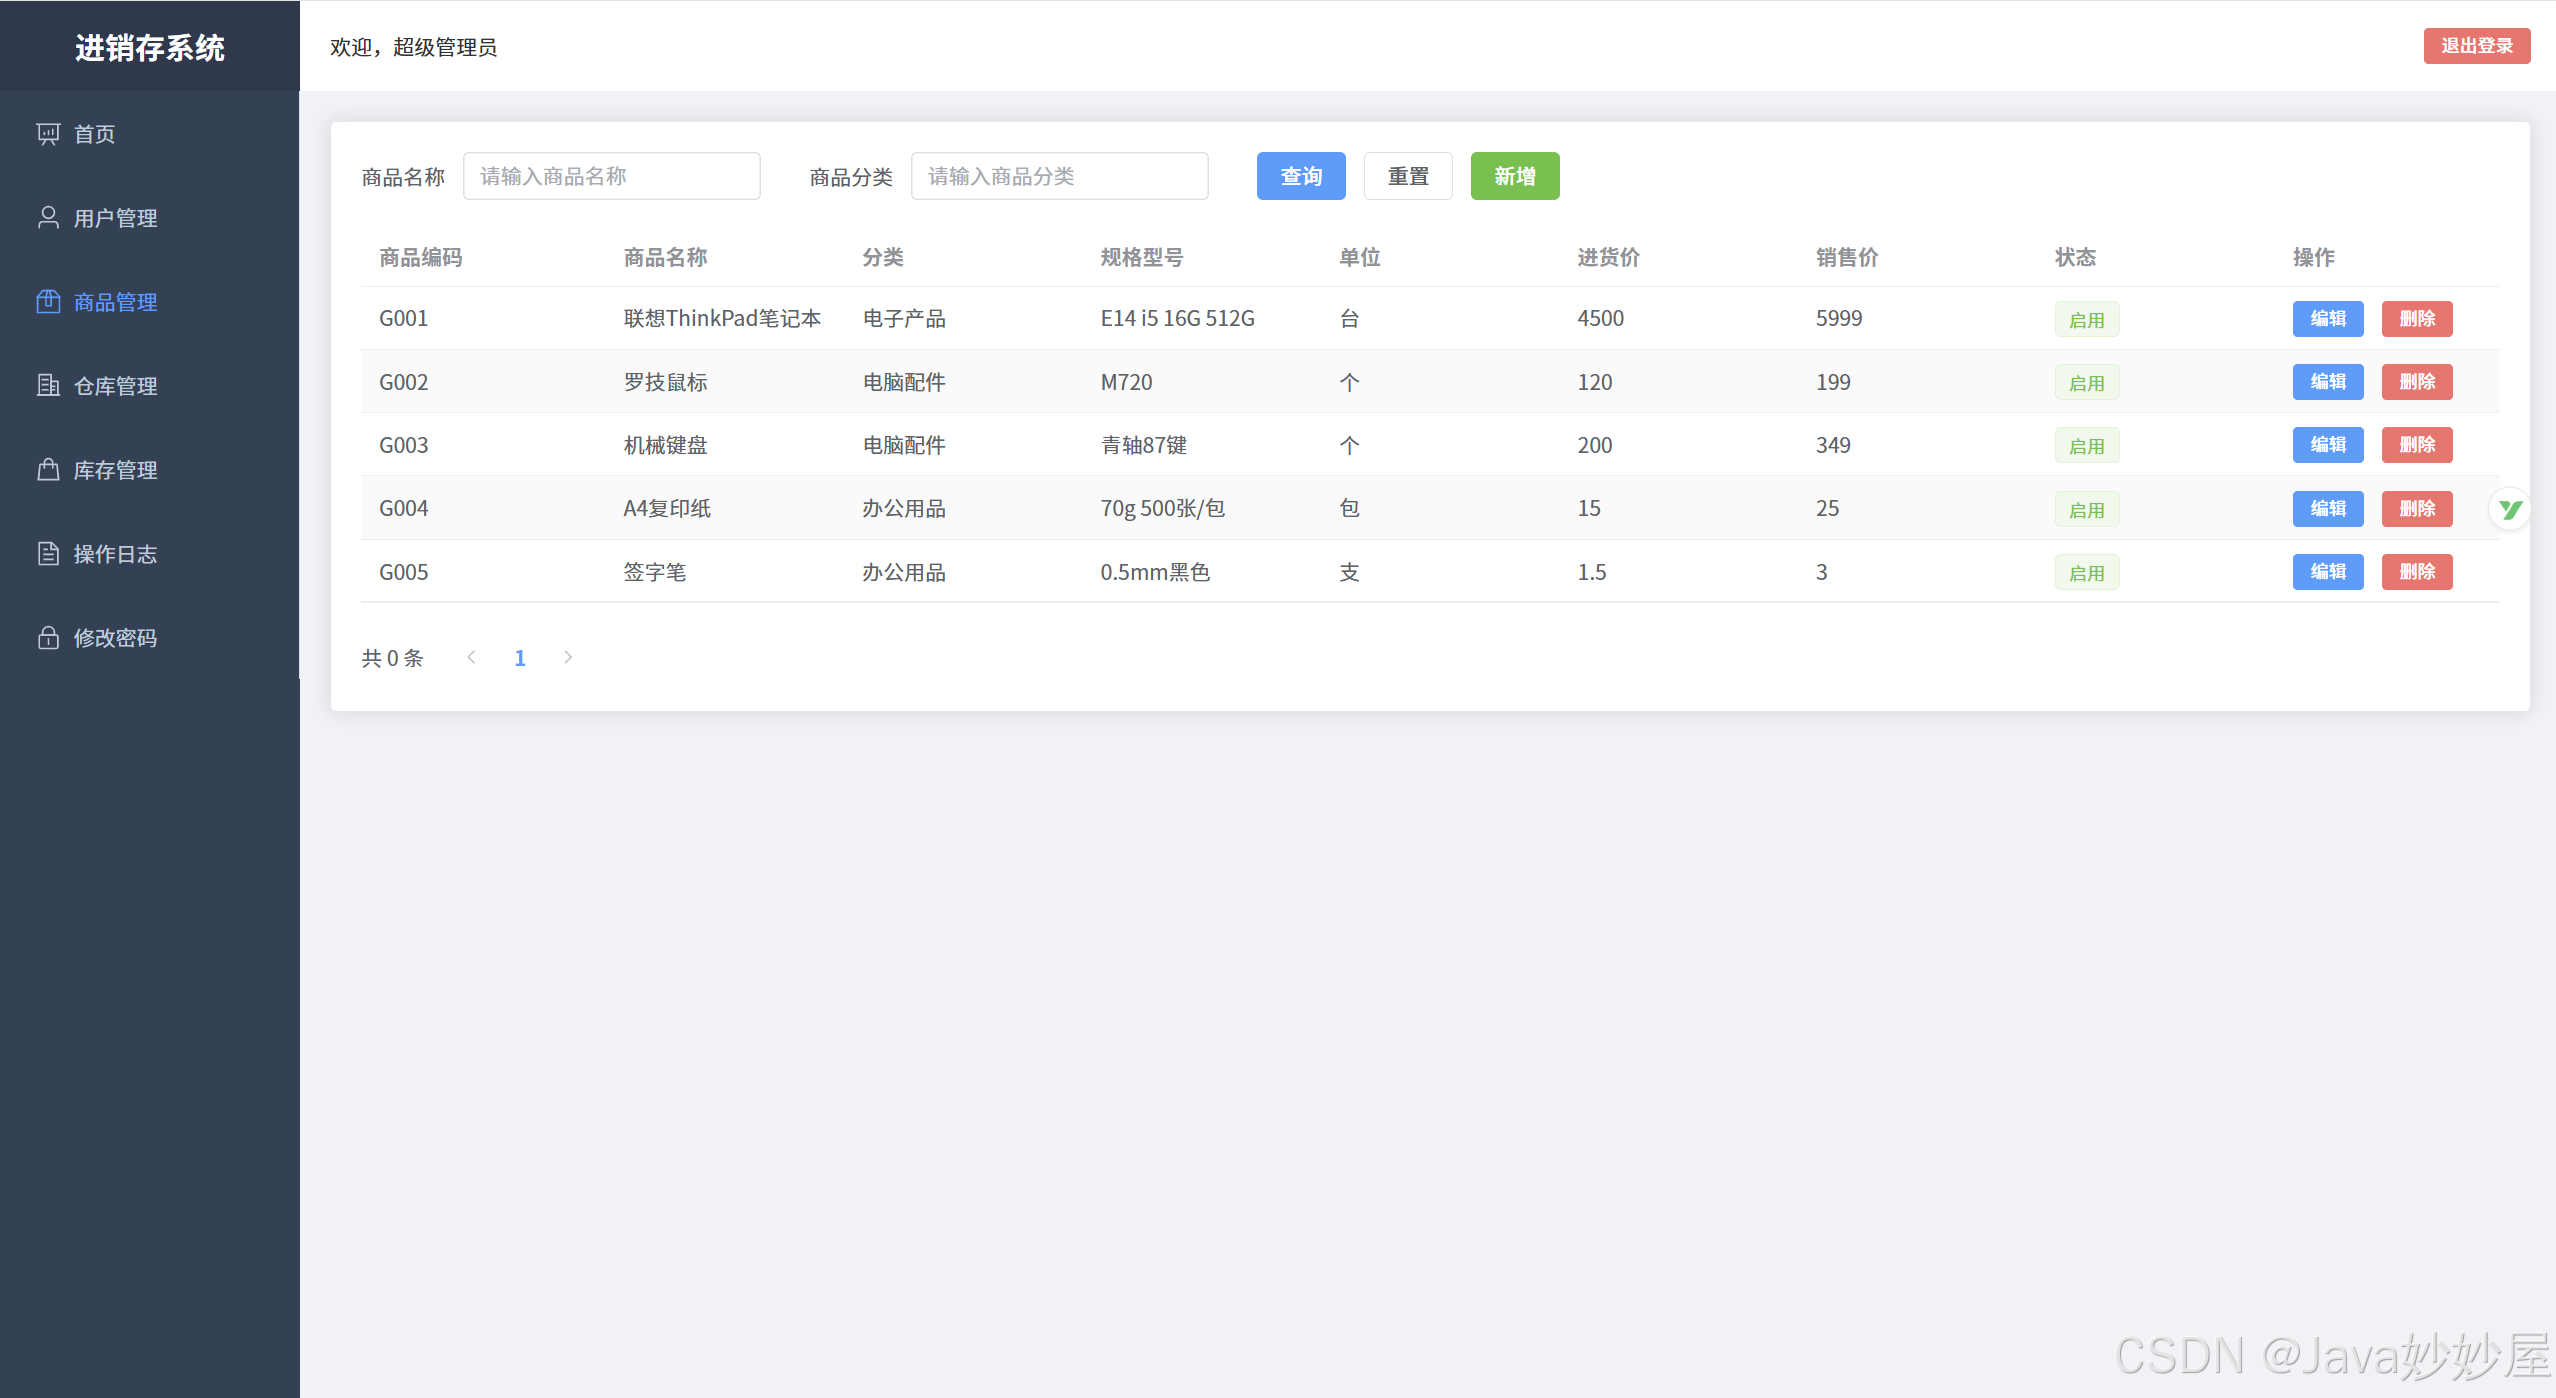Click the 70g 500张/包 spec cell
Viewport: 2556px width, 1398px height.
(x=1162, y=509)
